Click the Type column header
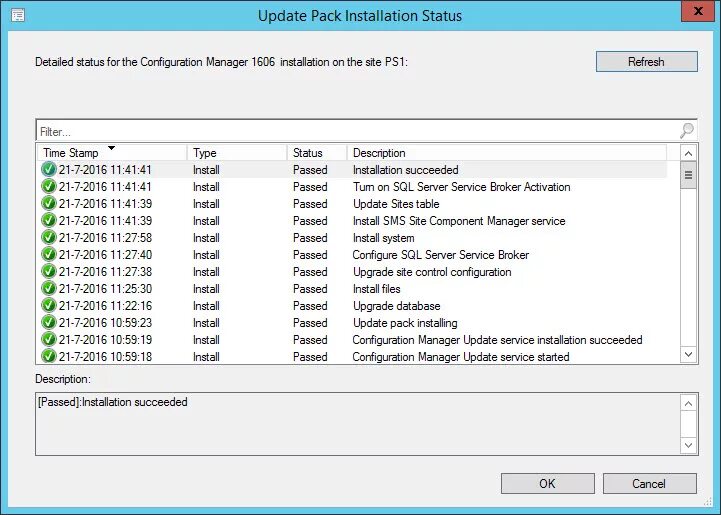721x515 pixels. (236, 153)
